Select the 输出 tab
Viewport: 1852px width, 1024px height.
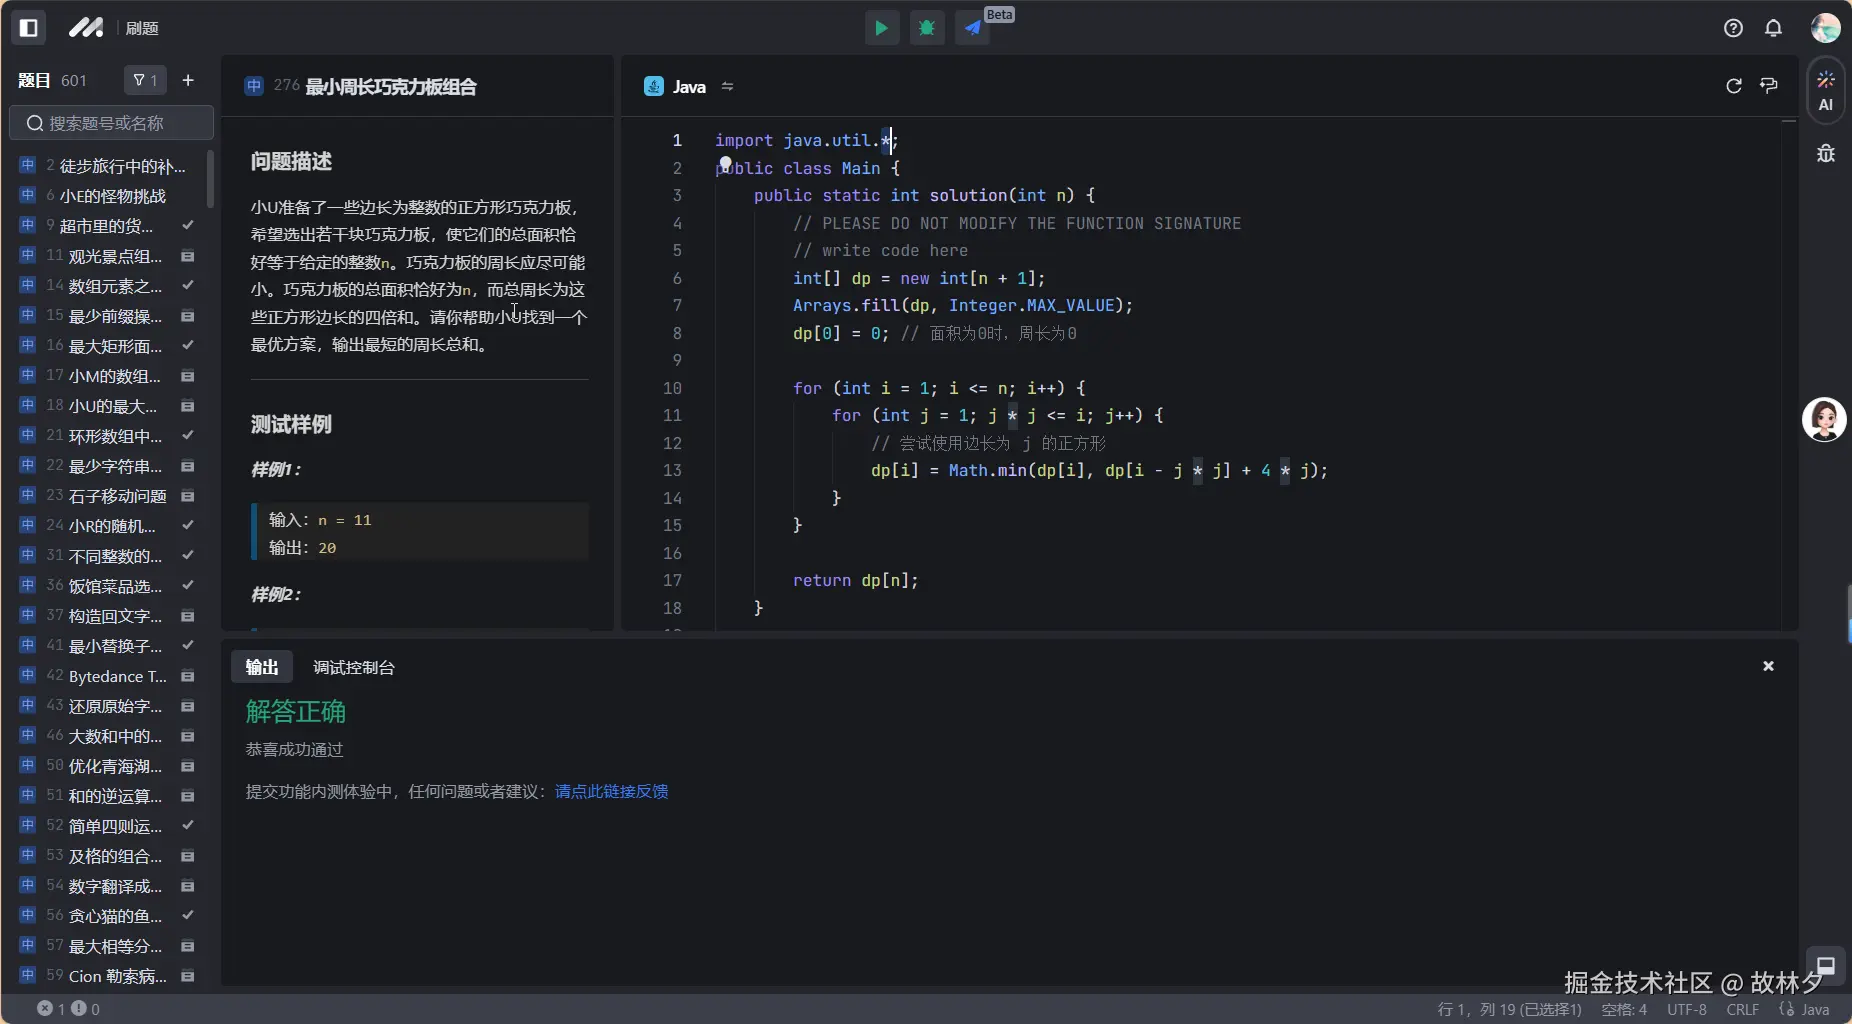pyautogui.click(x=262, y=667)
